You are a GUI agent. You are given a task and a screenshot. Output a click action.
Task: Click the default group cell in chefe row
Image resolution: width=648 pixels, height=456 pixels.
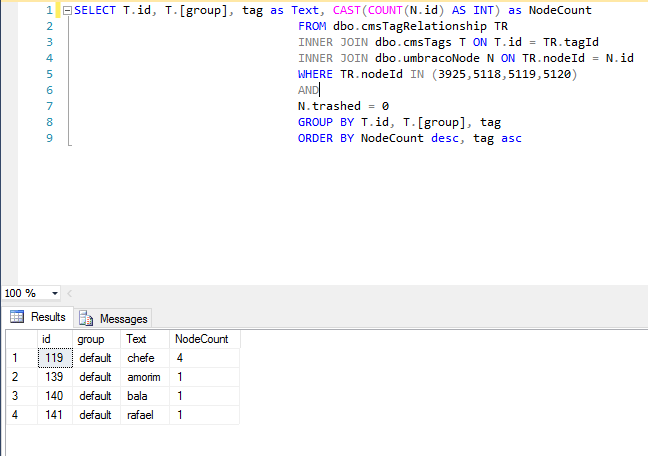pos(96,358)
